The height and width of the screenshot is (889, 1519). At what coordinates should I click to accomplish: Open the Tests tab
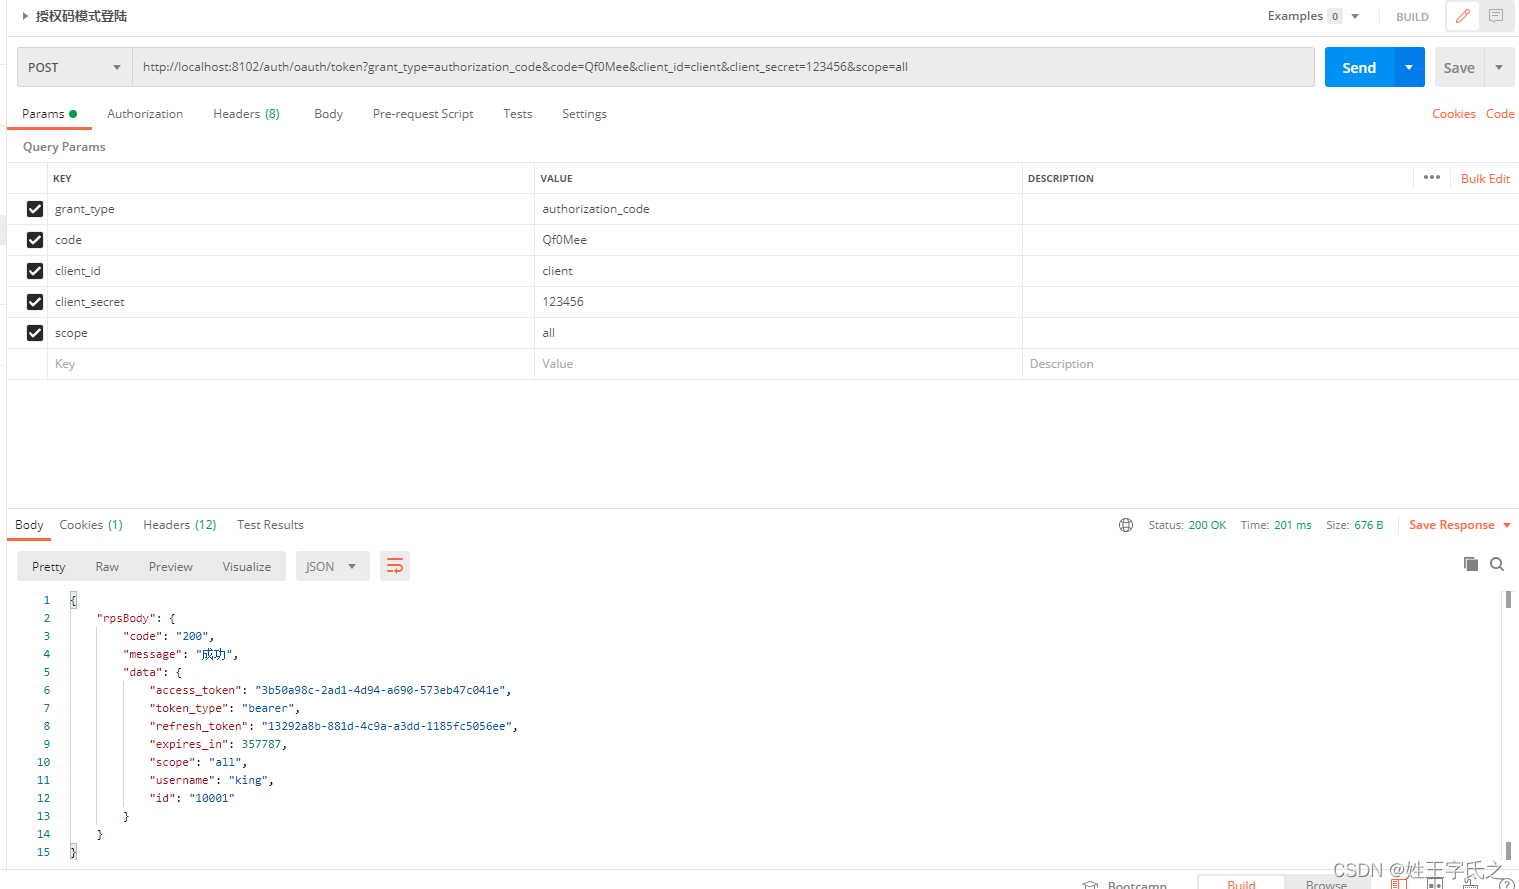tap(518, 114)
